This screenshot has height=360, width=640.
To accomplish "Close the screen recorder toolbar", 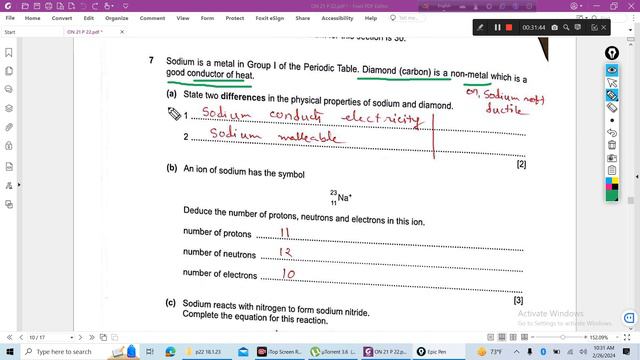I will coord(604,27).
